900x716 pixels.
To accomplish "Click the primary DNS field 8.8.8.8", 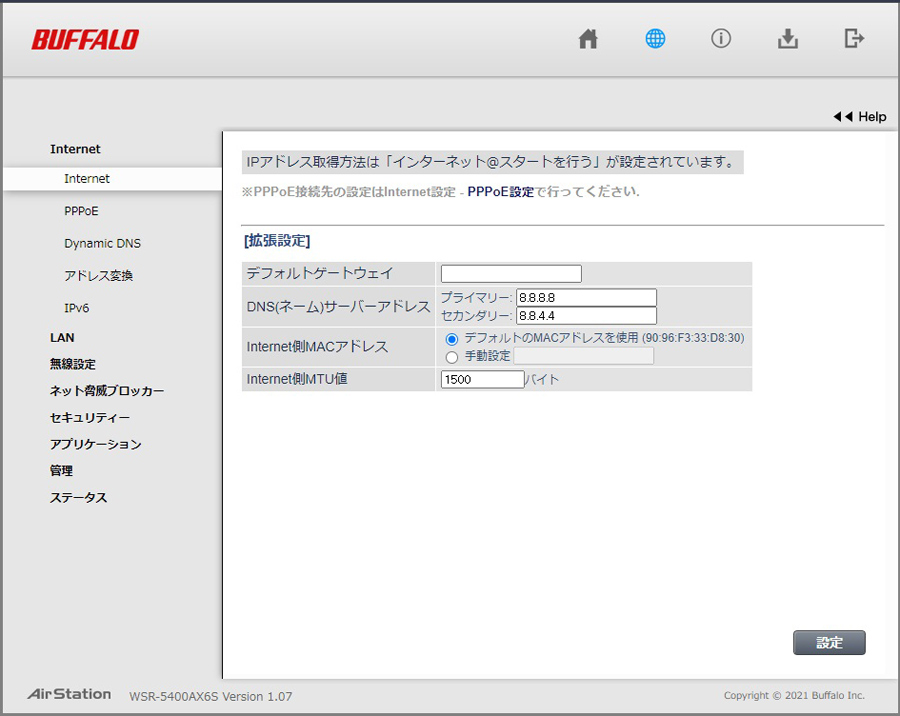I will [586, 297].
